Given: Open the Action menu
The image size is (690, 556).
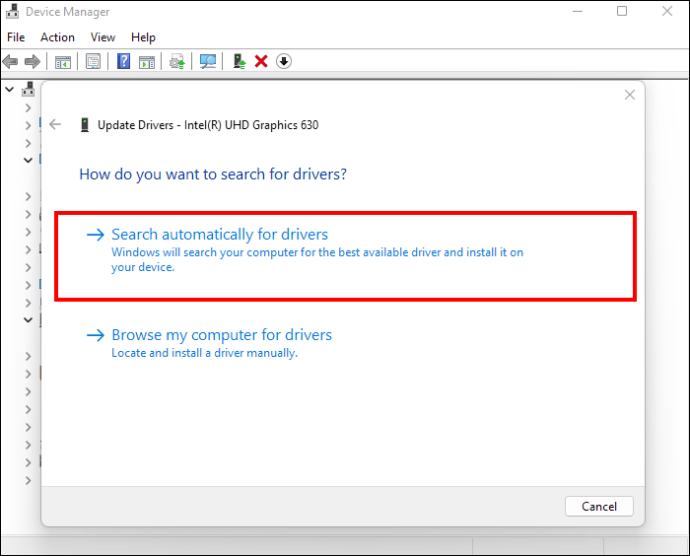Looking at the screenshot, I should pyautogui.click(x=57, y=37).
